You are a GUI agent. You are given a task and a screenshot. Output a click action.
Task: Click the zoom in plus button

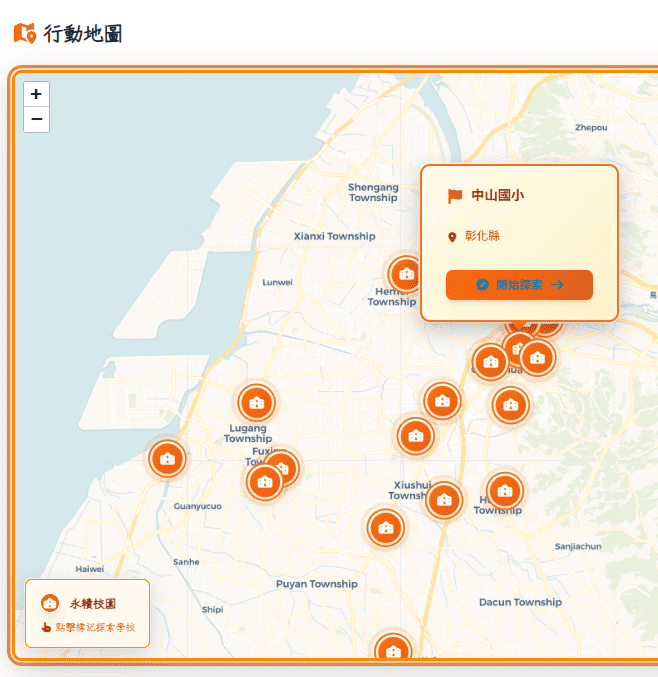(x=36, y=95)
